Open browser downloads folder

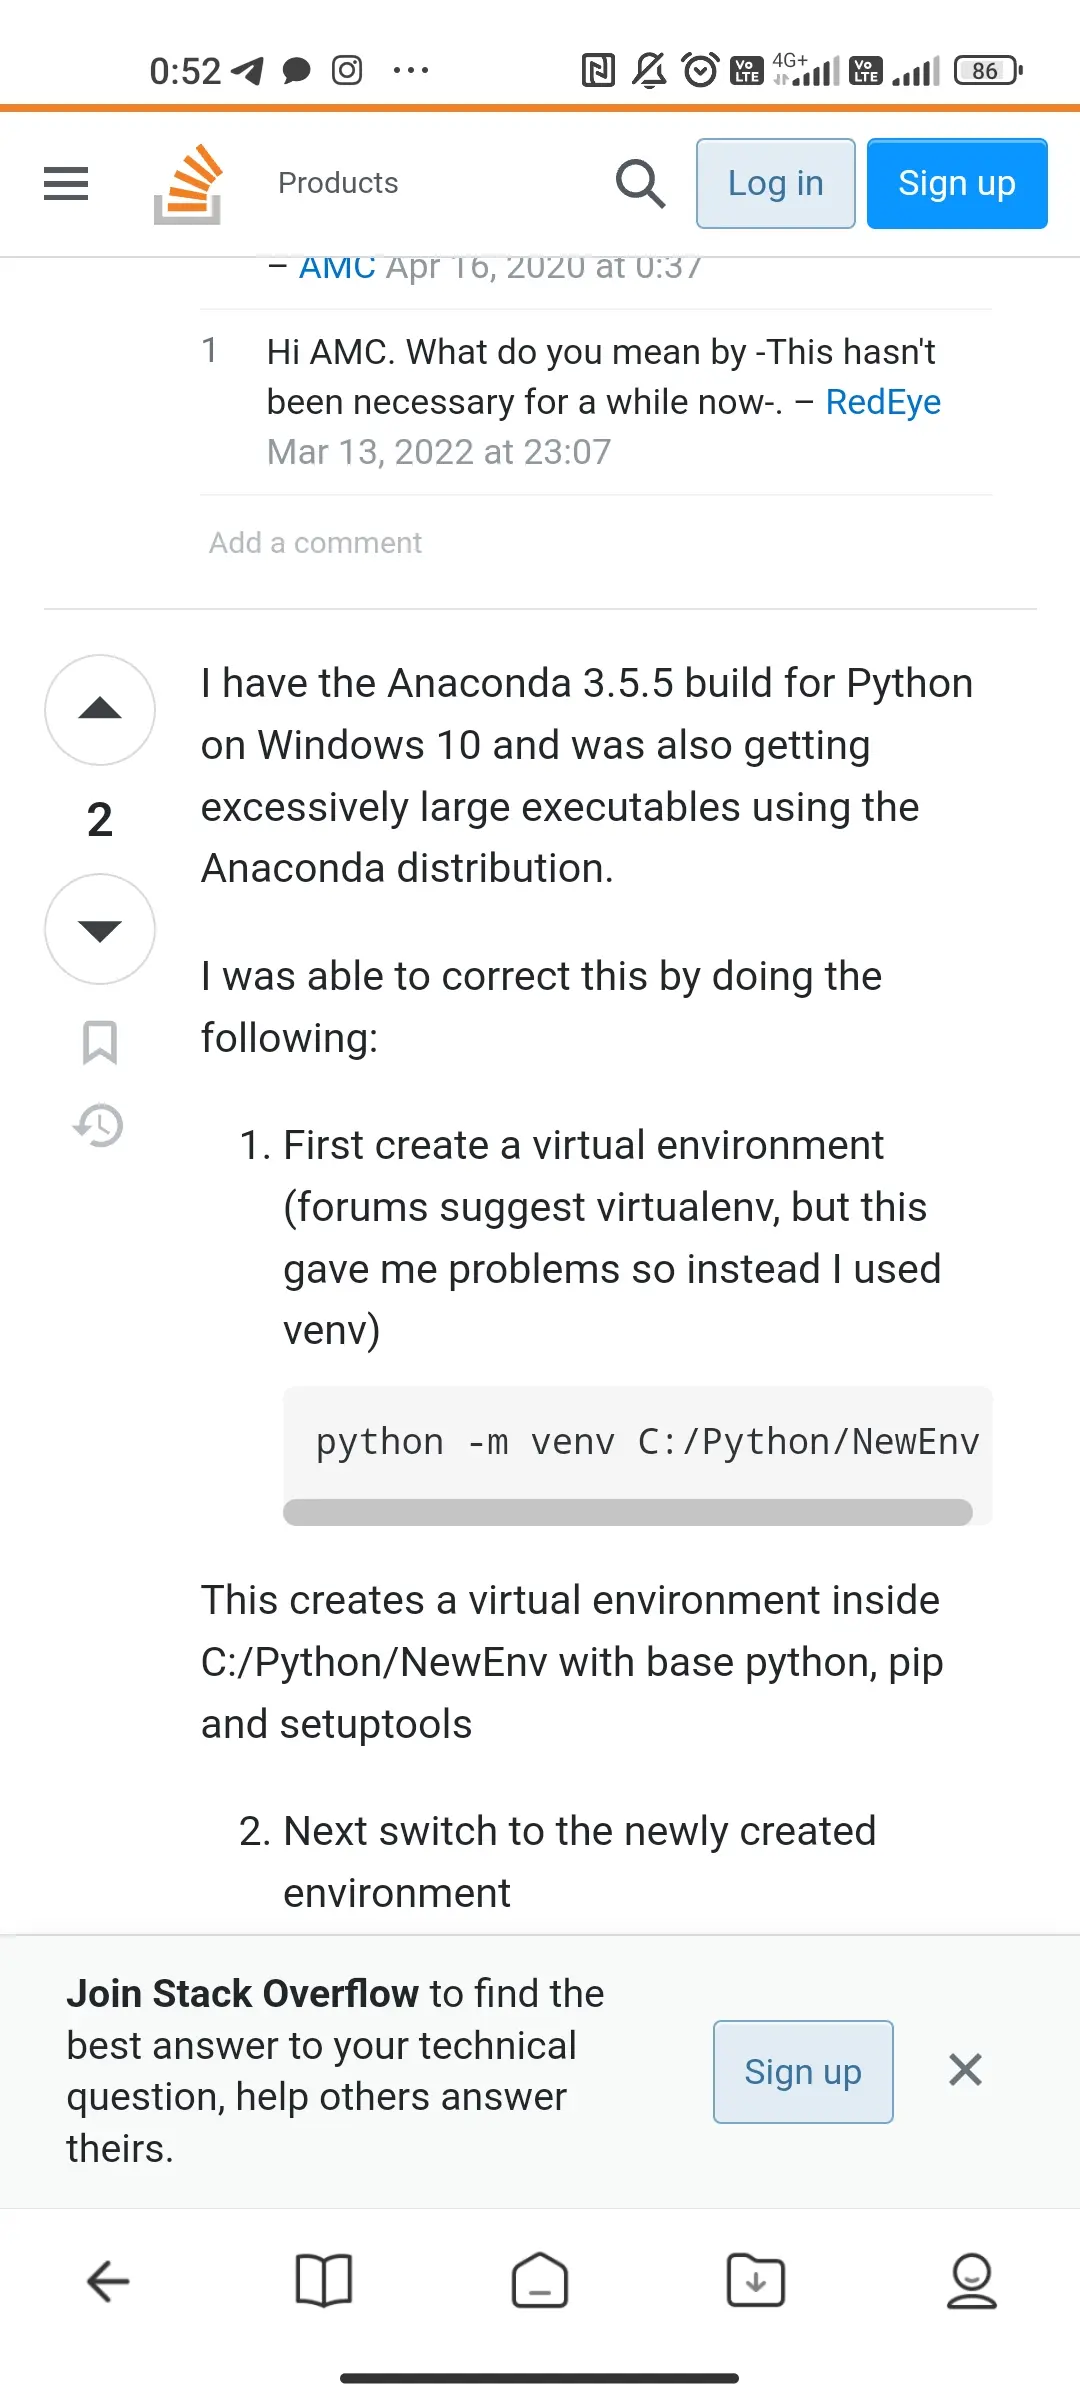pyautogui.click(x=756, y=2281)
